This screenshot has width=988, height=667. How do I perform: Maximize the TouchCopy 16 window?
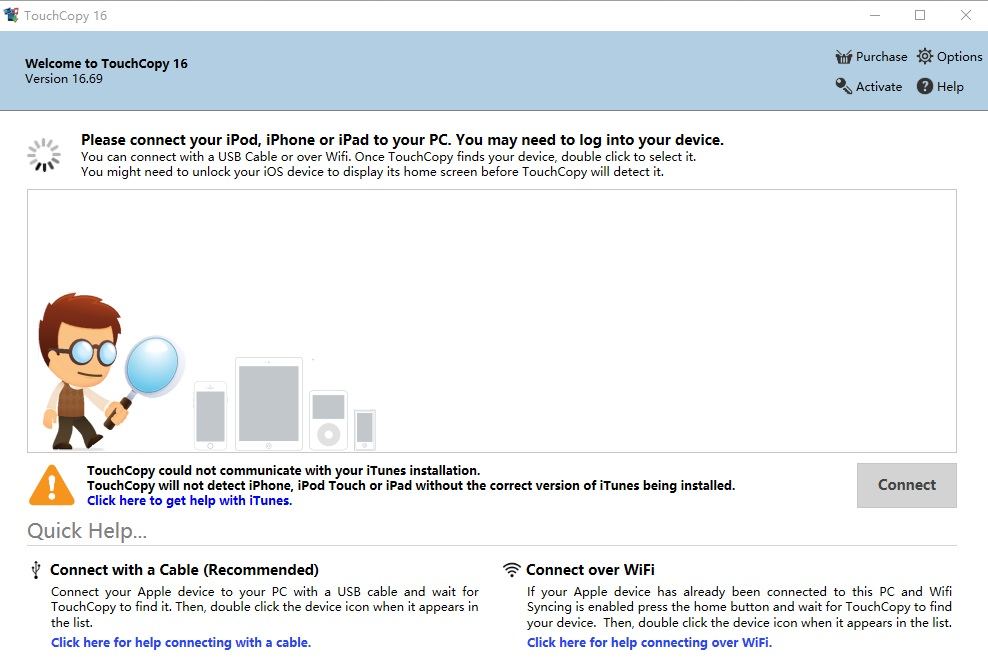920,15
